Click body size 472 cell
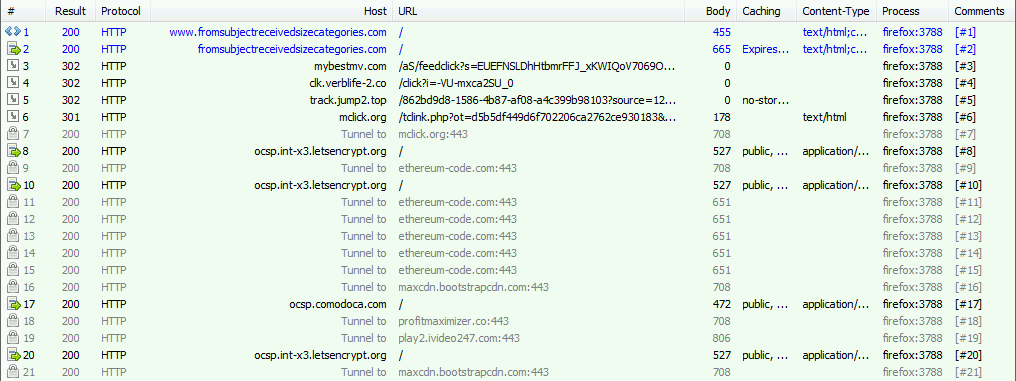The width and height of the screenshot is (1016, 381). (x=722, y=304)
